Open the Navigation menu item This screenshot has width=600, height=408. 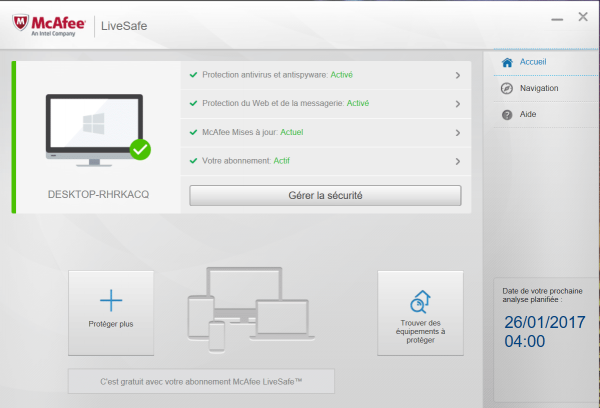545,88
